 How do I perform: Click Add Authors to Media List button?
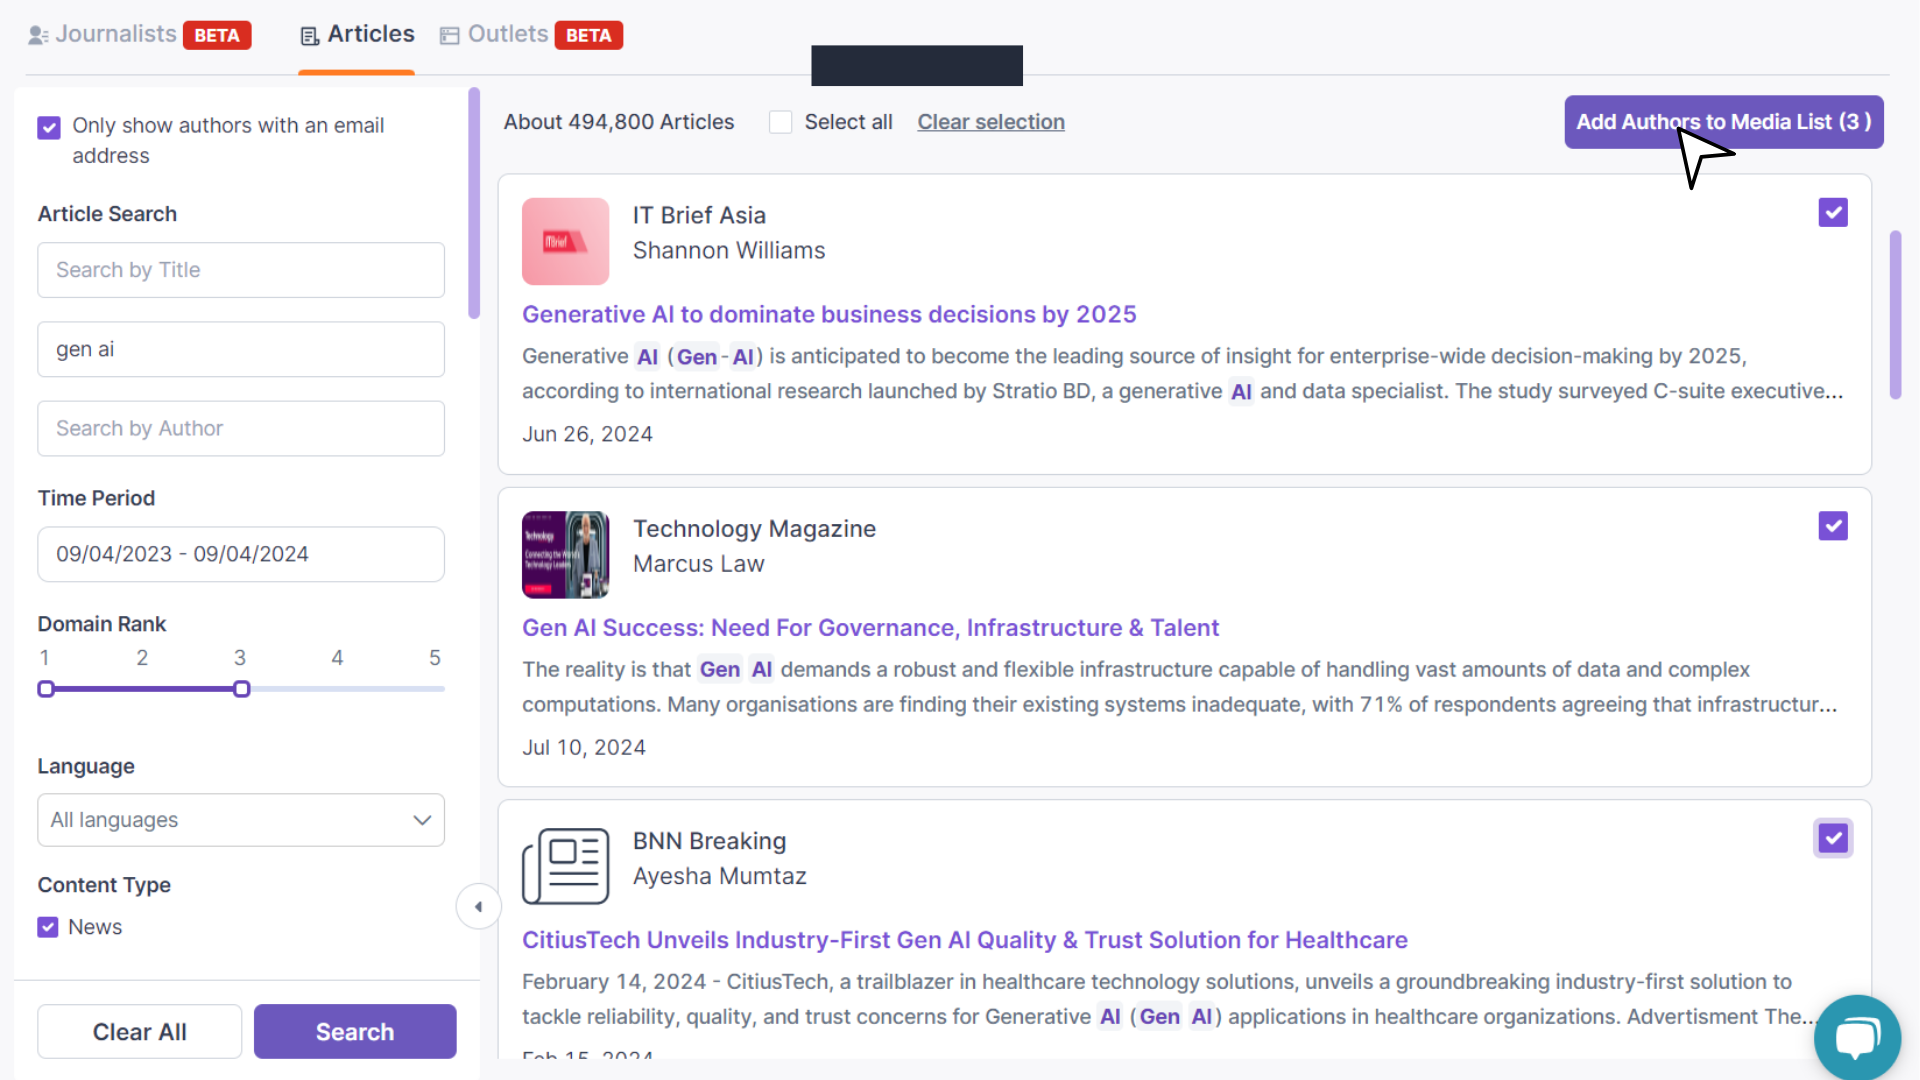(x=1723, y=122)
